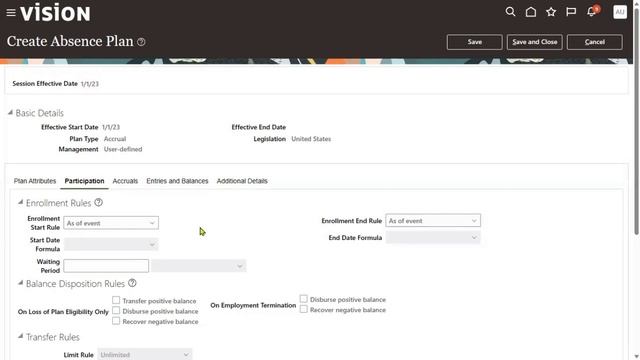
Task: Check Recover negative balance on employment termination
Action: 303,309
